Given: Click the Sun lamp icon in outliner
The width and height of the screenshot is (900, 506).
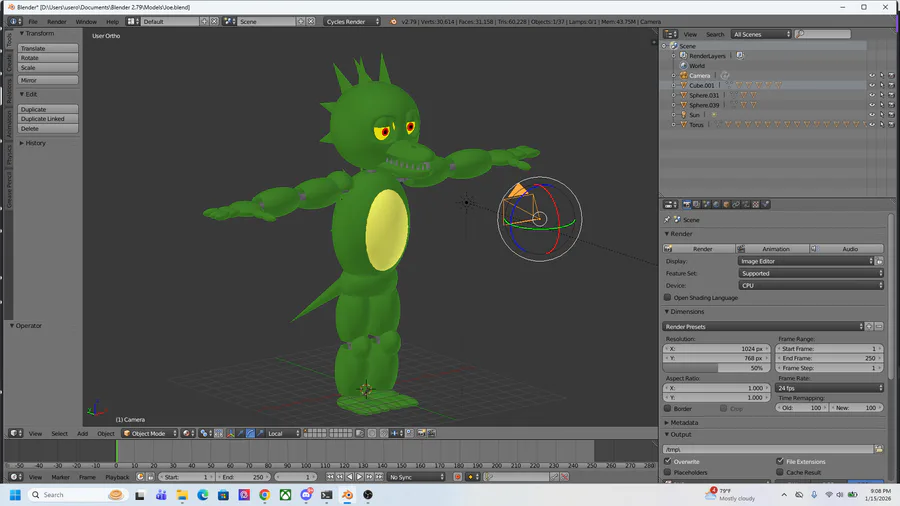Looking at the screenshot, I should [683, 115].
